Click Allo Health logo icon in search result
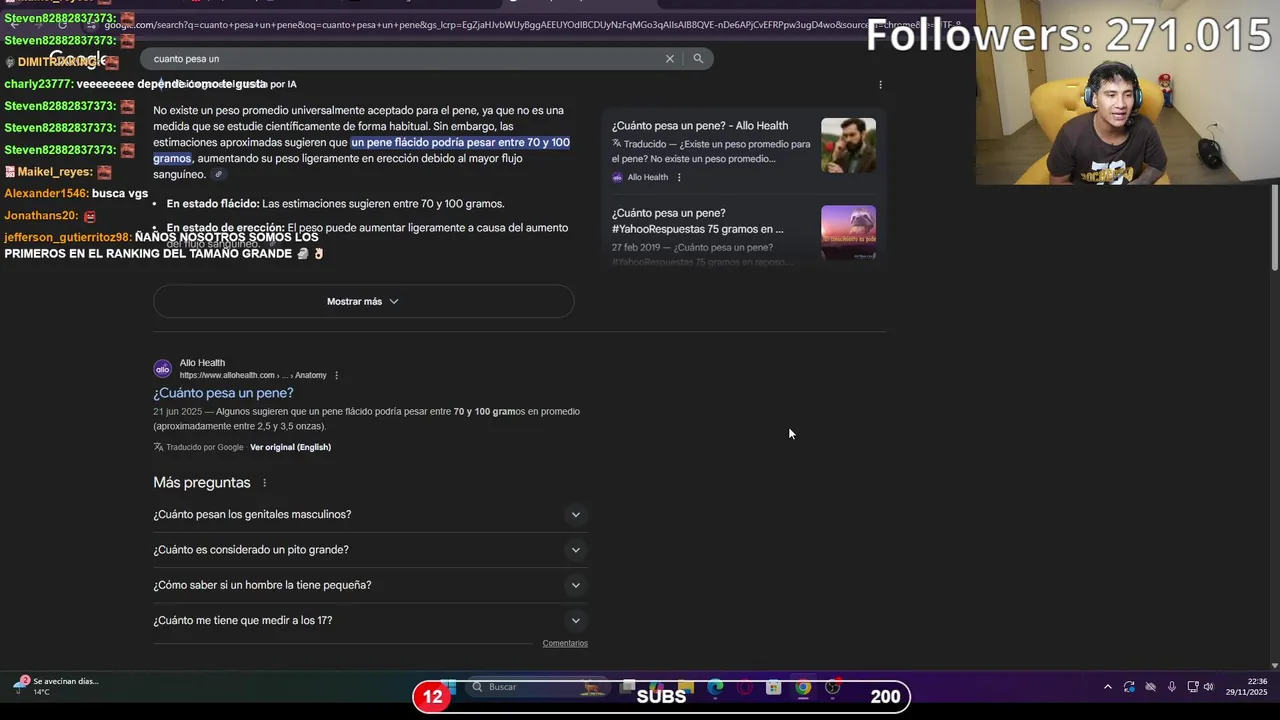Screen dimensions: 1280x720 [162, 369]
